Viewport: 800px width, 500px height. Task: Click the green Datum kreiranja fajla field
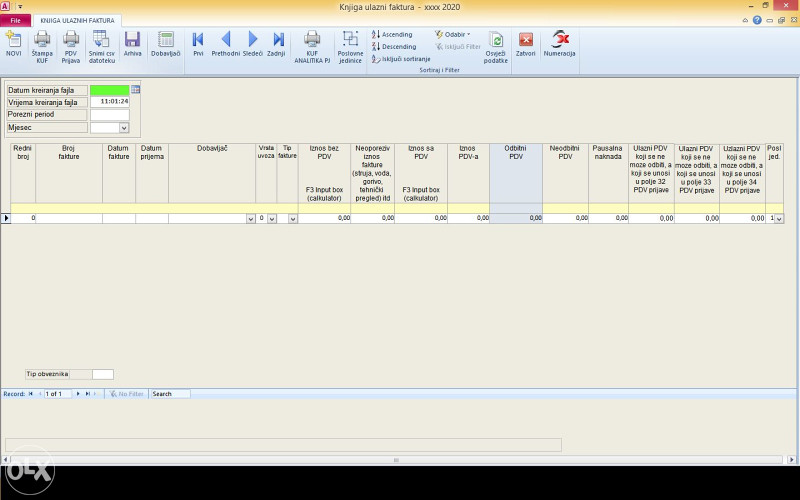(x=110, y=90)
